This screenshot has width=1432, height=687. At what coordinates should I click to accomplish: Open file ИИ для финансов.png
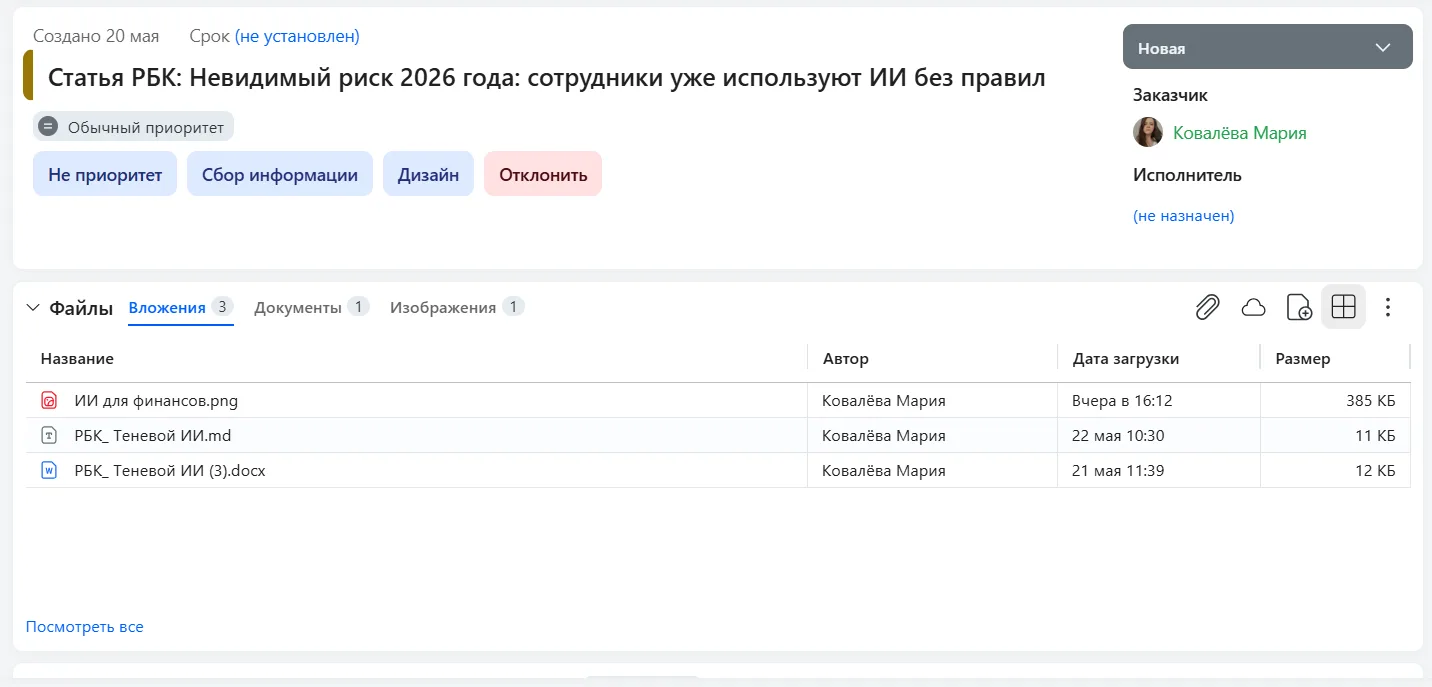[156, 401]
